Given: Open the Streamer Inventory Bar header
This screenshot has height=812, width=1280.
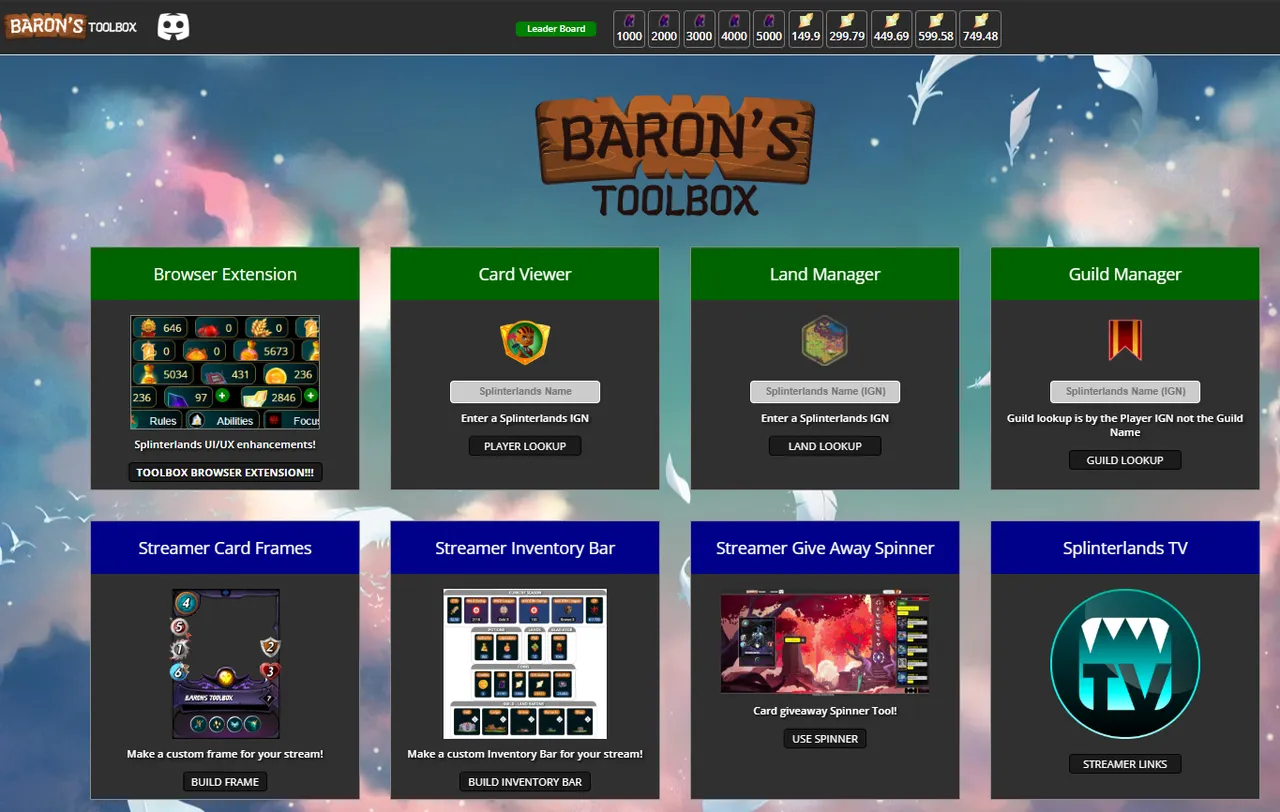Looking at the screenshot, I should (525, 548).
